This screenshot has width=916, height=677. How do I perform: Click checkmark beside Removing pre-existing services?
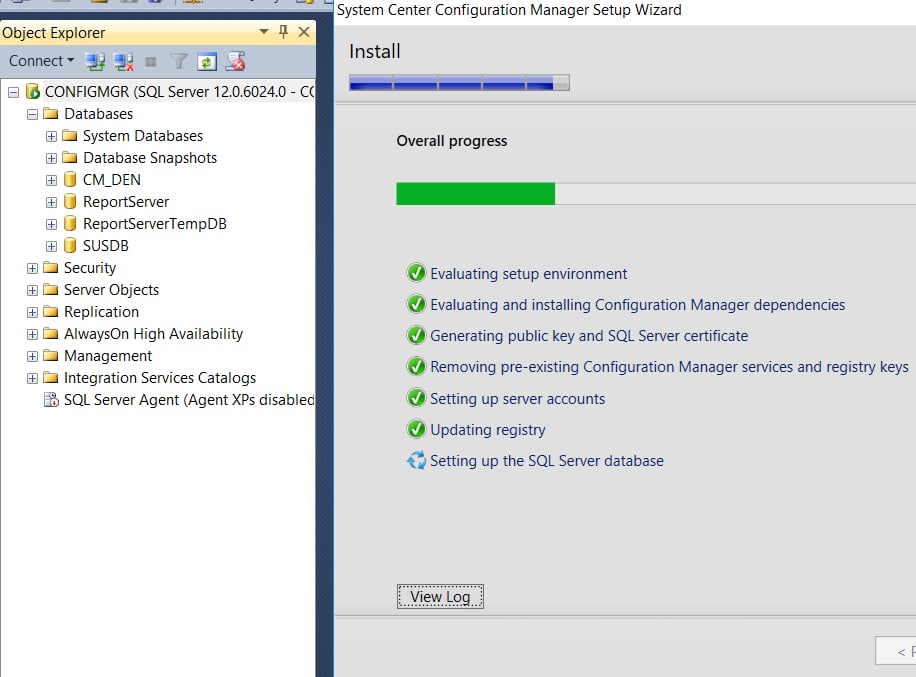[x=416, y=366]
